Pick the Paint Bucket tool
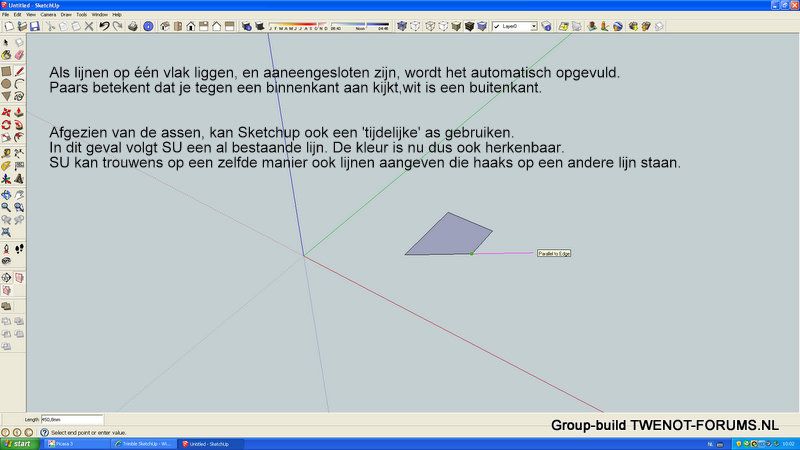800x450 pixels. [x=6, y=55]
